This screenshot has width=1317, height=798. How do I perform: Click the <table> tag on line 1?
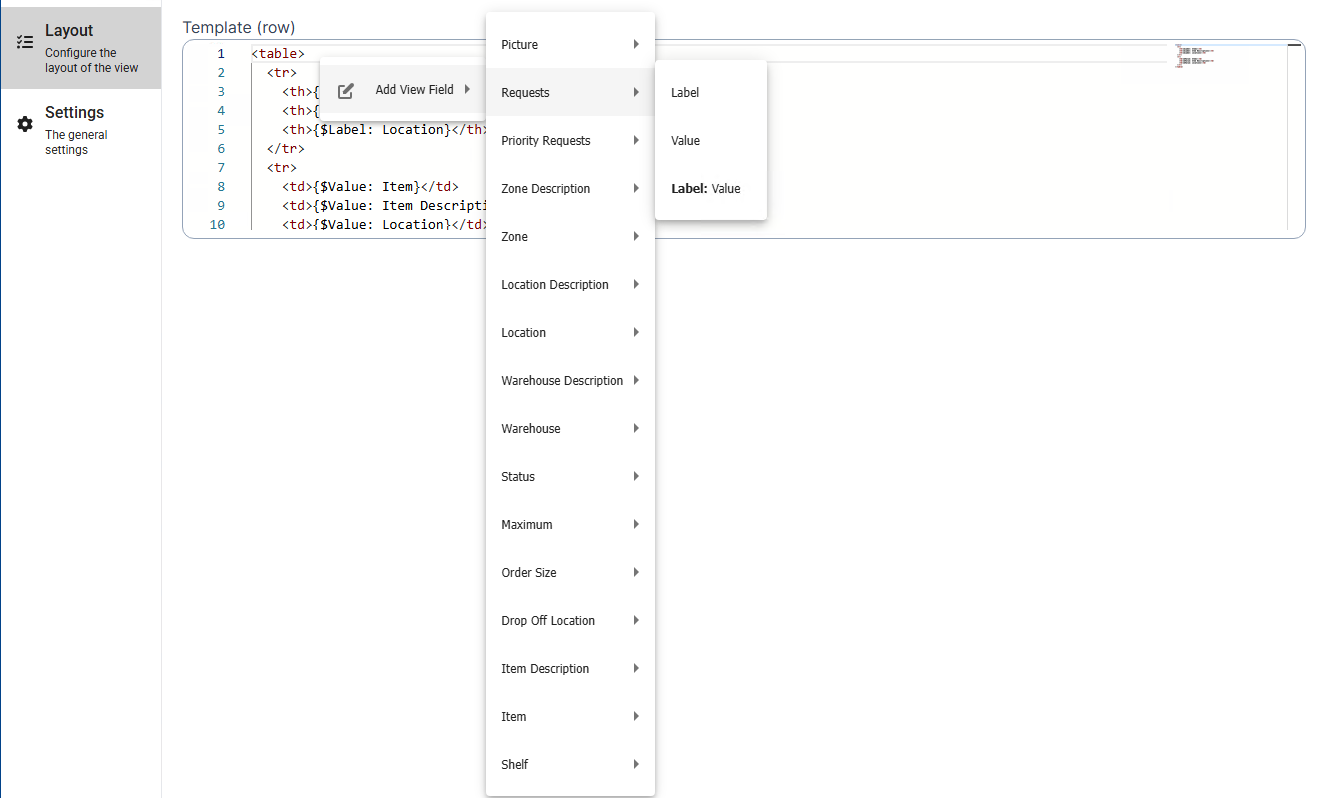pyautogui.click(x=278, y=54)
